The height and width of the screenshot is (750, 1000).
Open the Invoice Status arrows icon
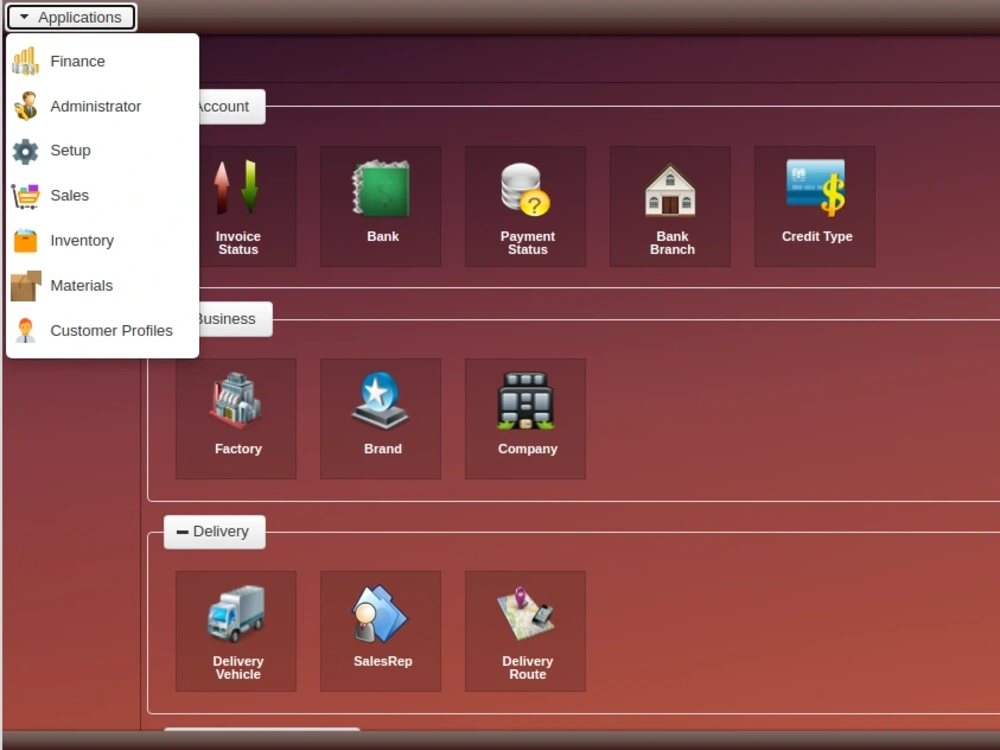(236, 188)
